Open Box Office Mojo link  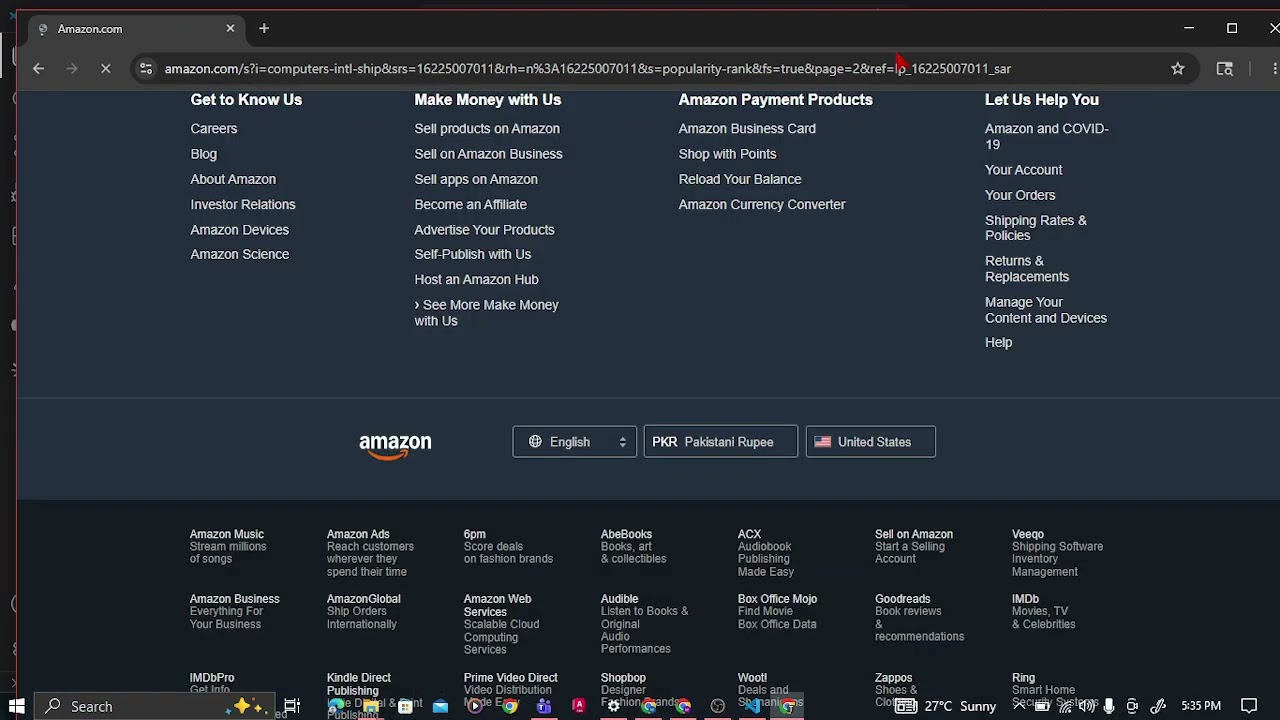click(777, 611)
